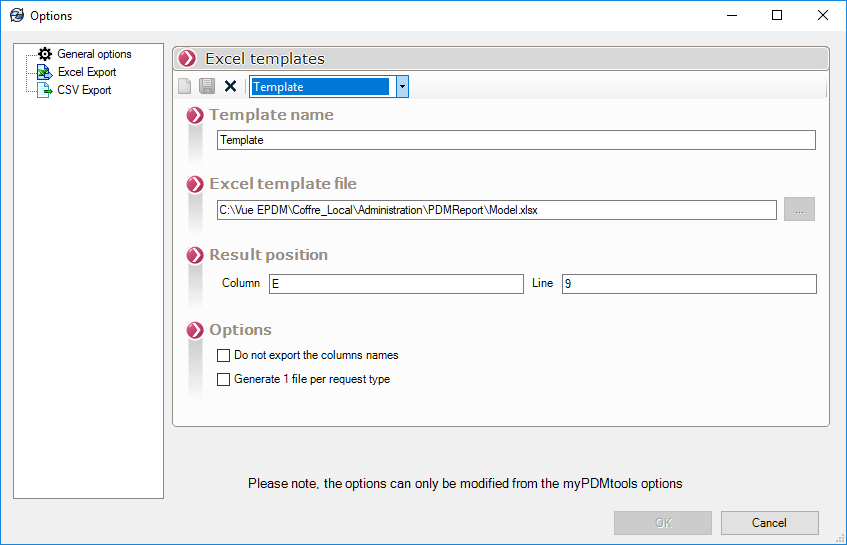Browse for Excel template file button
The image size is (847, 545).
799,209
